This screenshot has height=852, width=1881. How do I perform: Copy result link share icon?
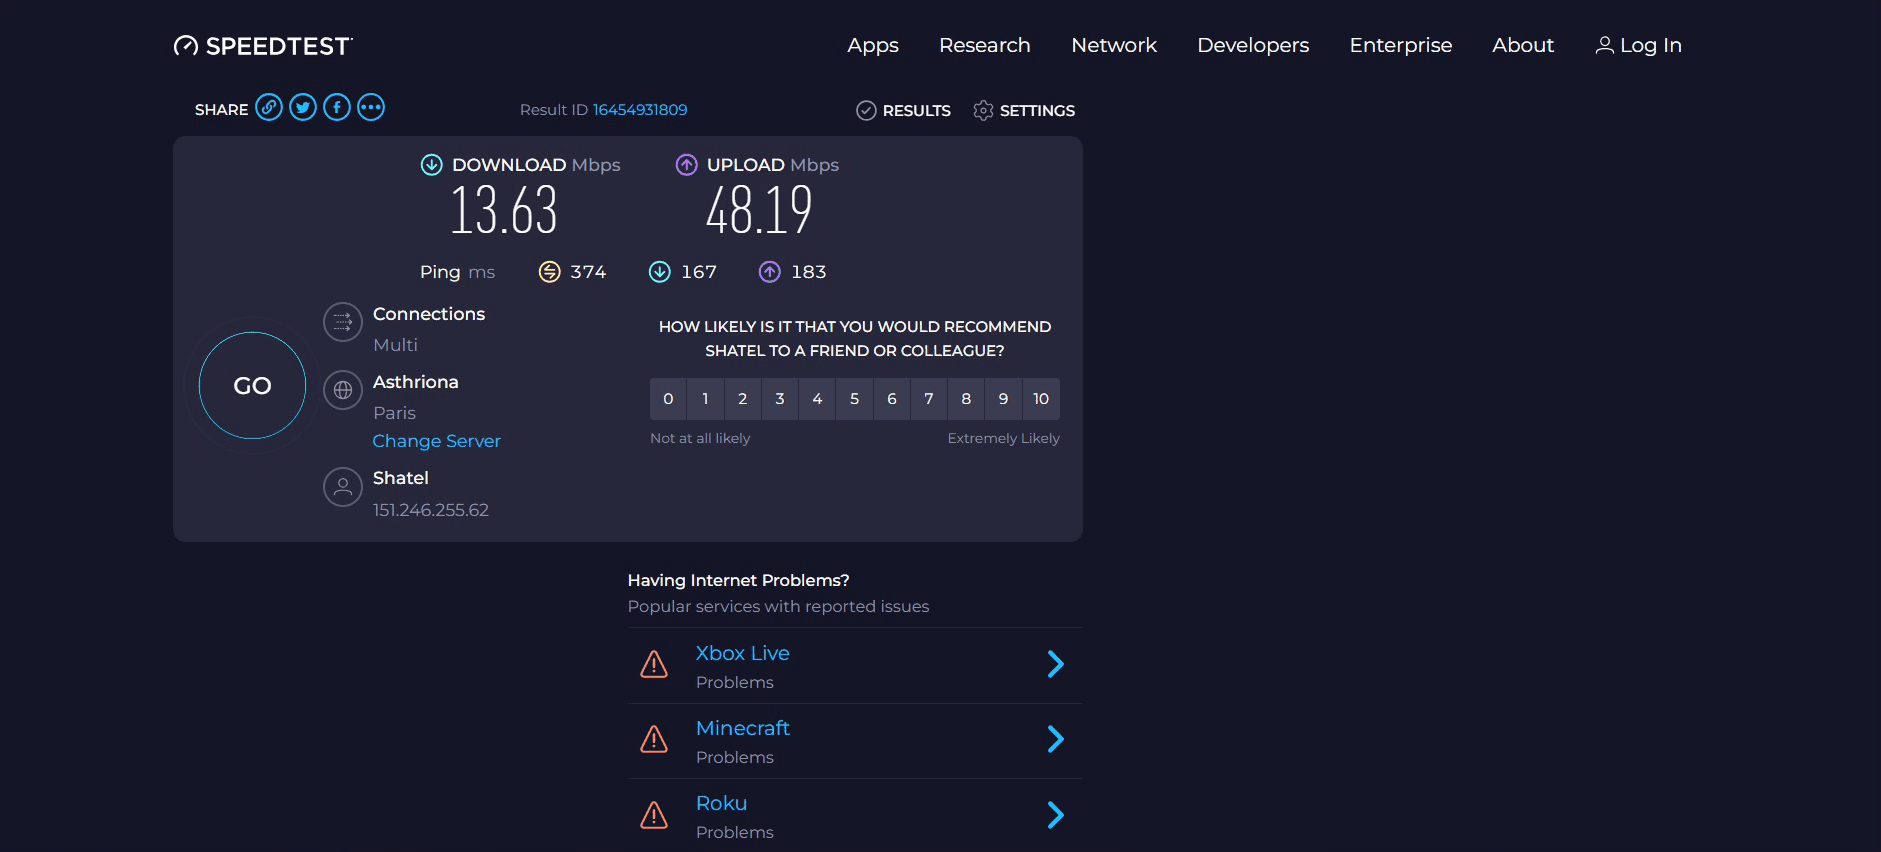tap(269, 107)
